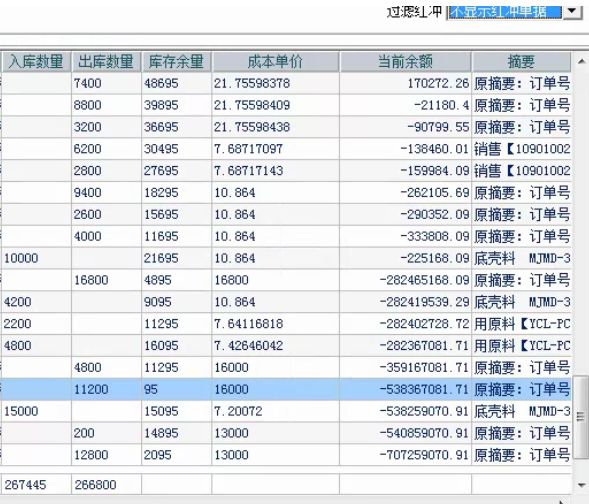Sort by the 当前余额 column header
This screenshot has height=504, width=589.
(405, 62)
